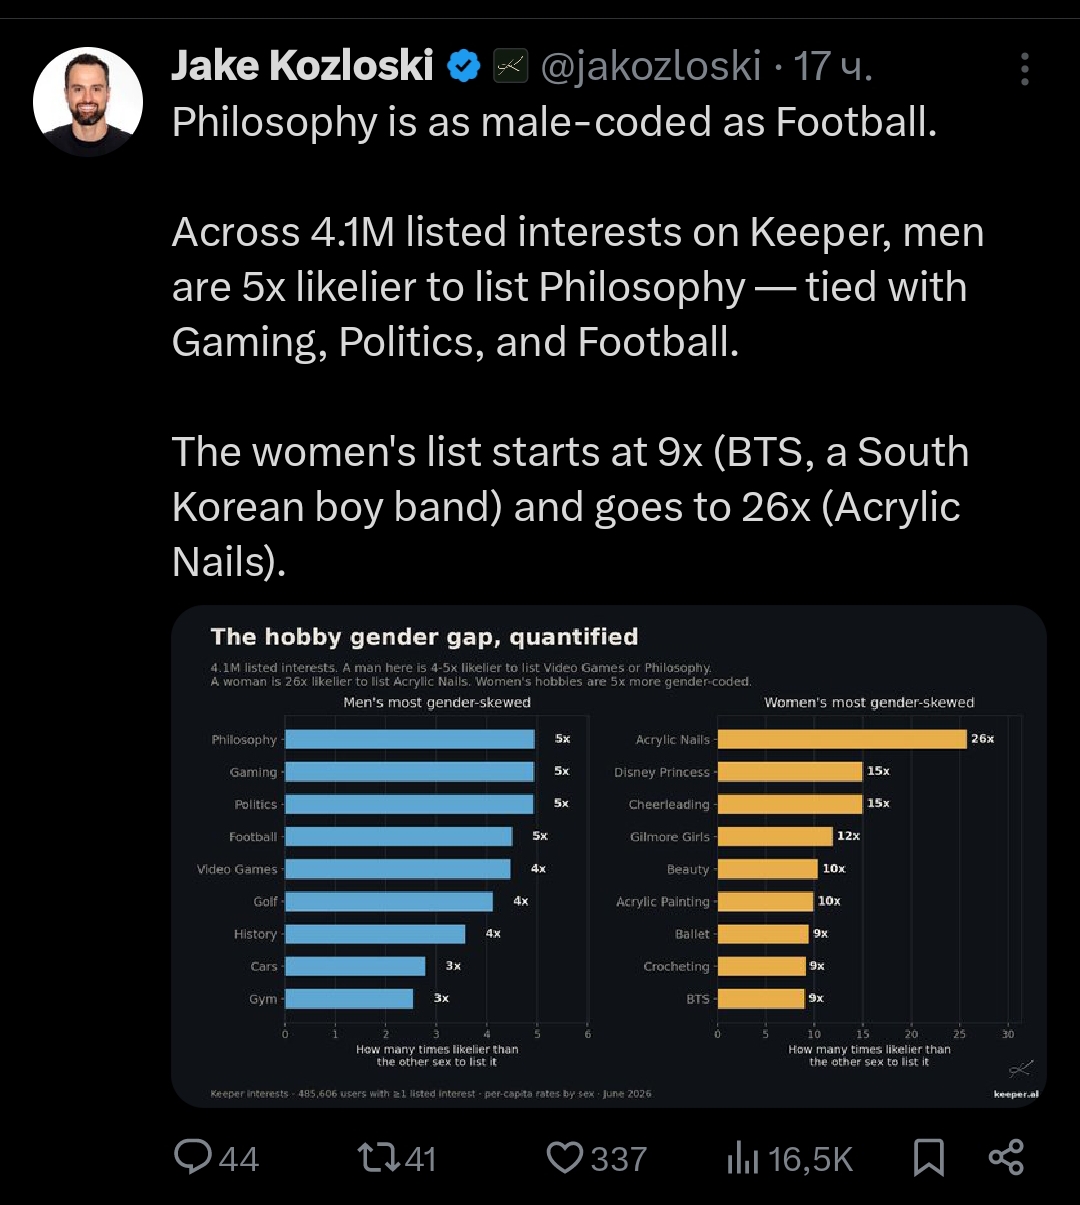Viewport: 1080px width, 1205px height.
Task: Click the Keeper affiliation badge icon
Action: (x=511, y=67)
